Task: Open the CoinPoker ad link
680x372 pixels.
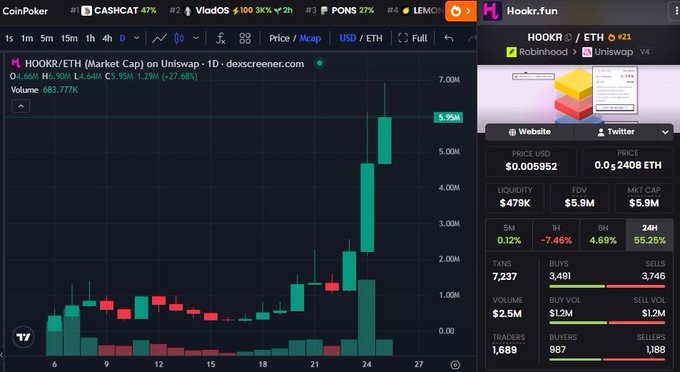Action: pos(25,11)
